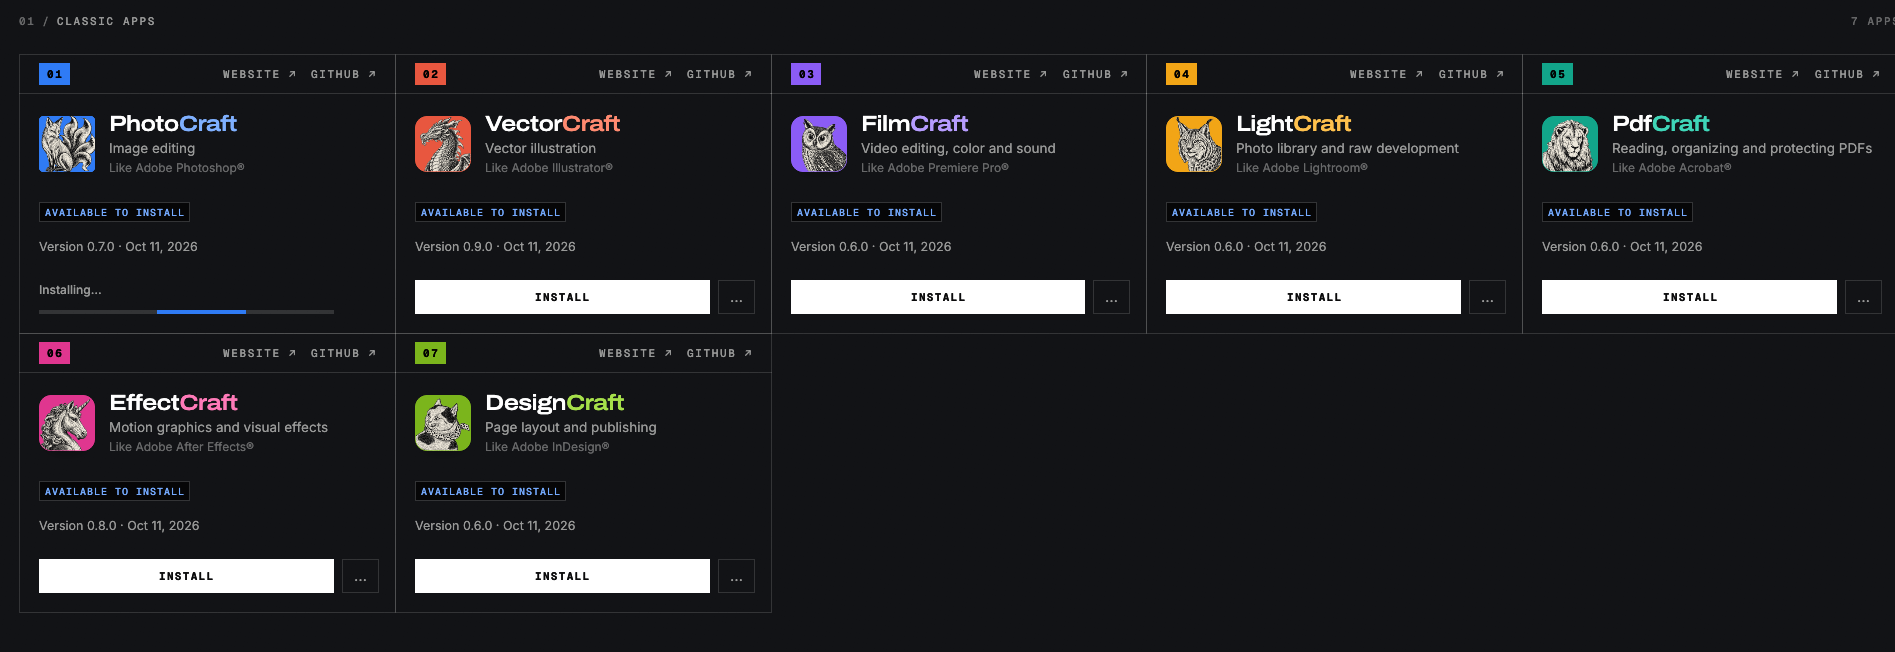Visit EffectCraft website

[259, 353]
